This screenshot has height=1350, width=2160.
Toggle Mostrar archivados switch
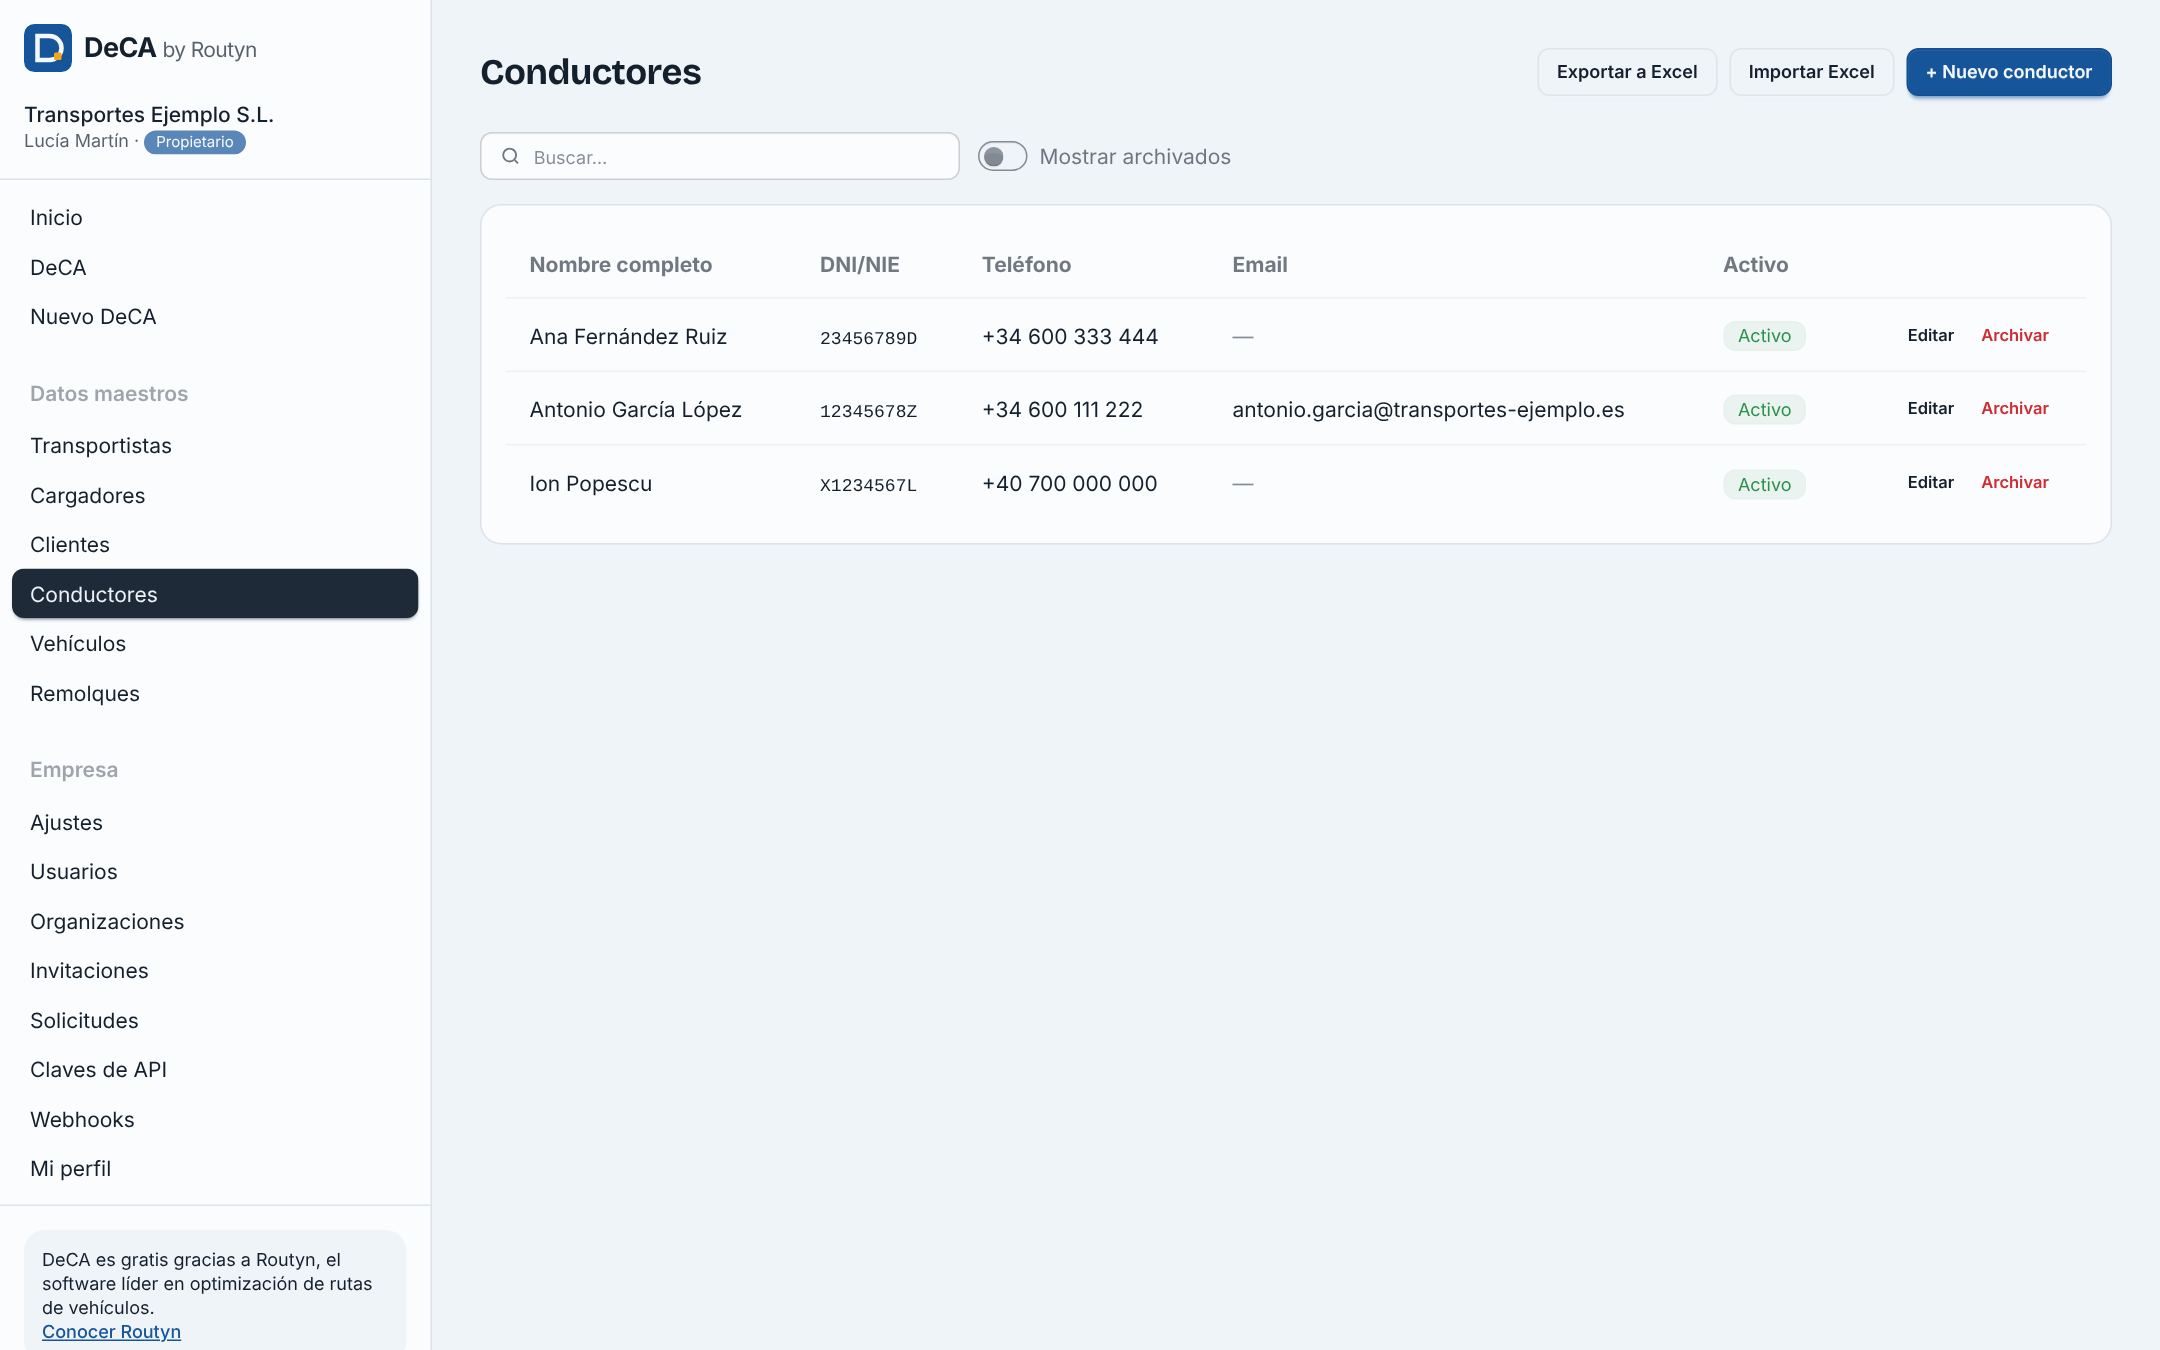1002,156
